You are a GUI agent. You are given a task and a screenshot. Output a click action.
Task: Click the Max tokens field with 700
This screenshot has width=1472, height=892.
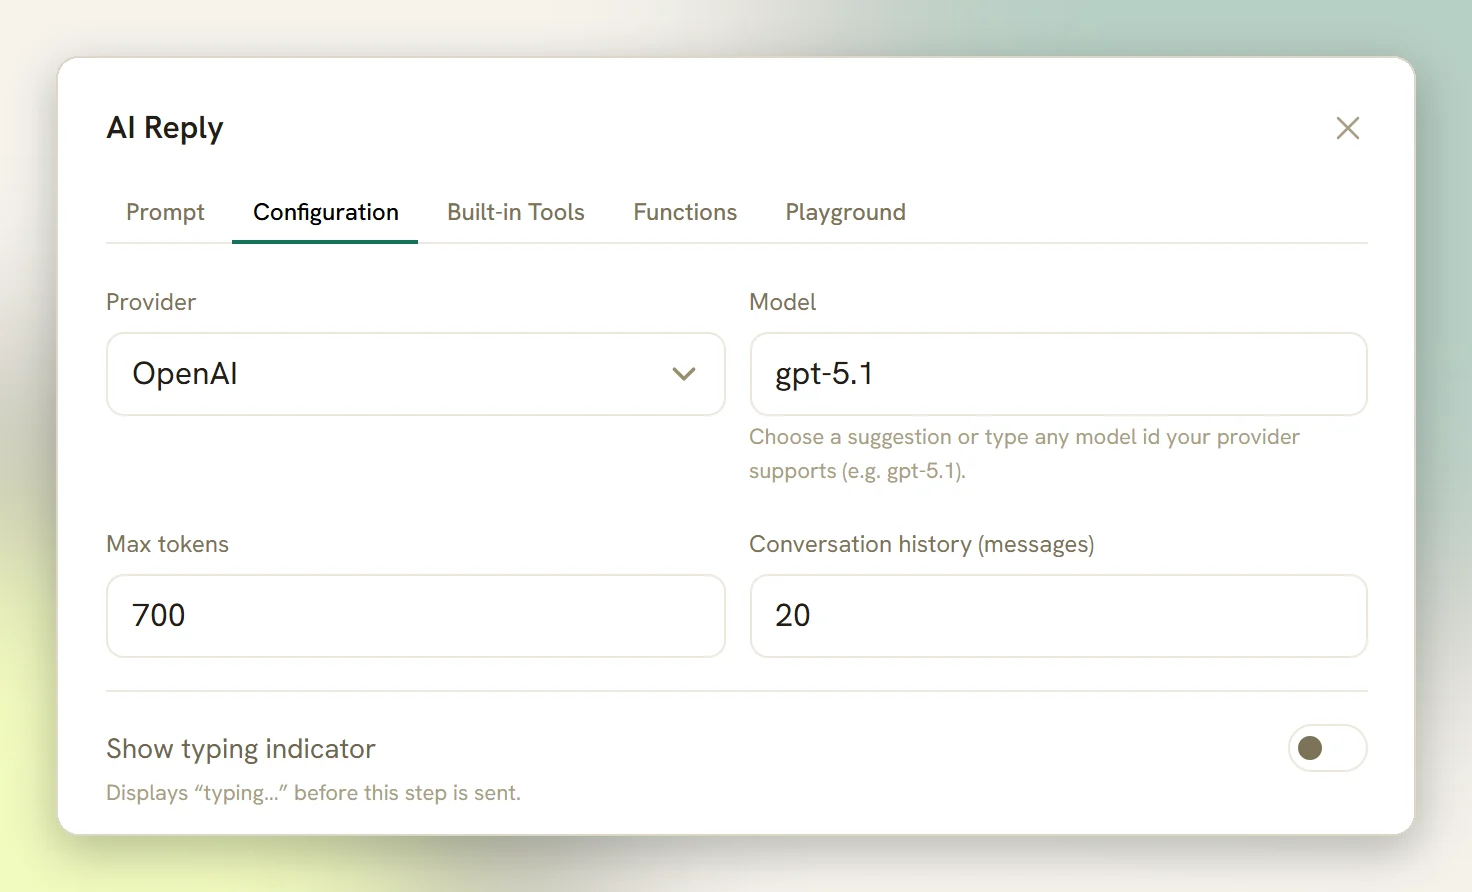tap(416, 616)
